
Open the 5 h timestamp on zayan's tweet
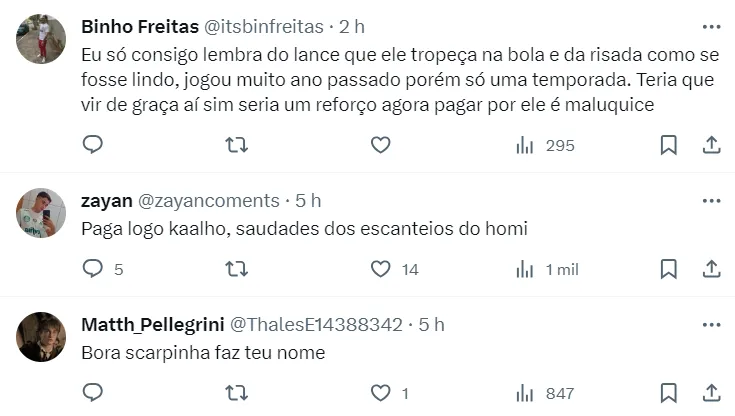point(308,201)
